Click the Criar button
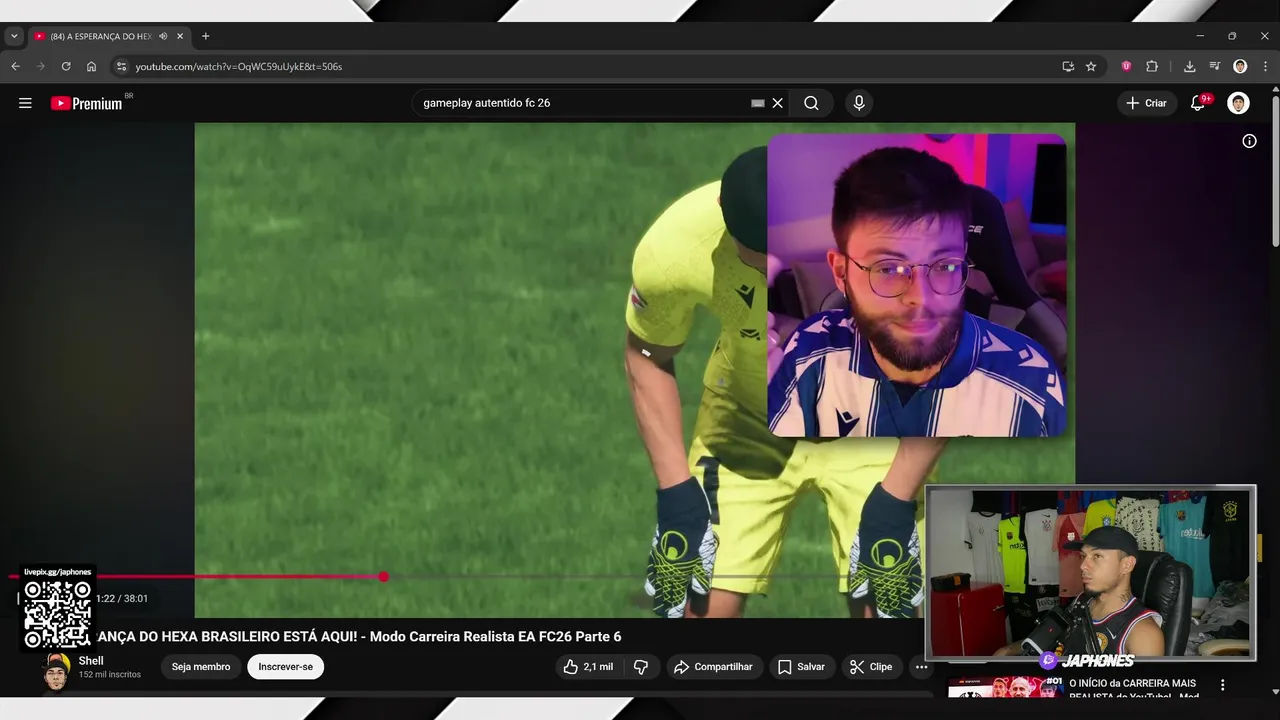Image resolution: width=1280 pixels, height=720 pixels. (x=1146, y=103)
